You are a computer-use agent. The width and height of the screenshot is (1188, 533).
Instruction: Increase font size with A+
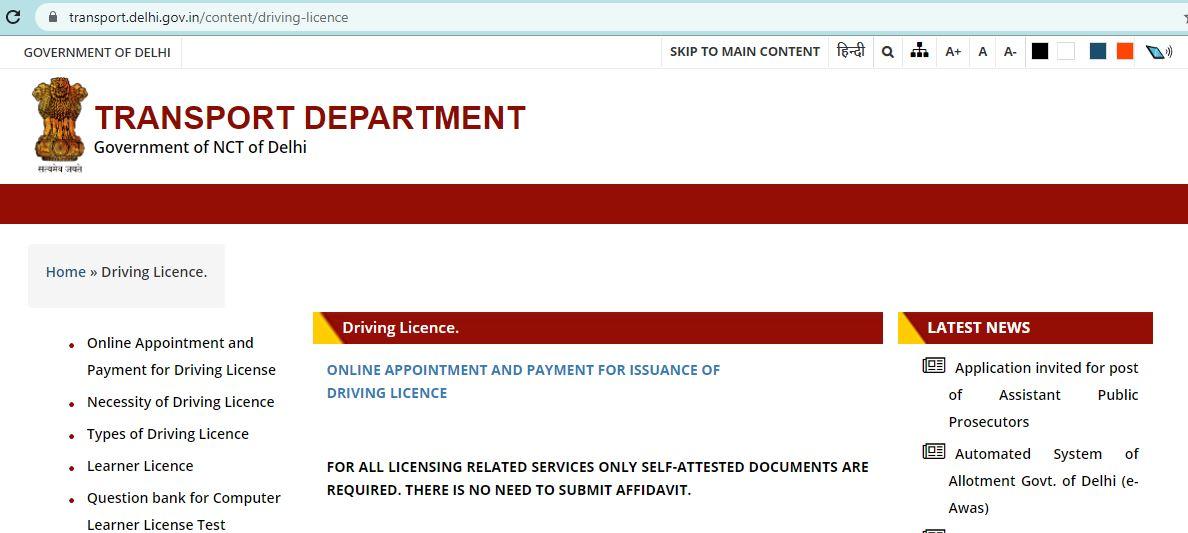(x=953, y=52)
